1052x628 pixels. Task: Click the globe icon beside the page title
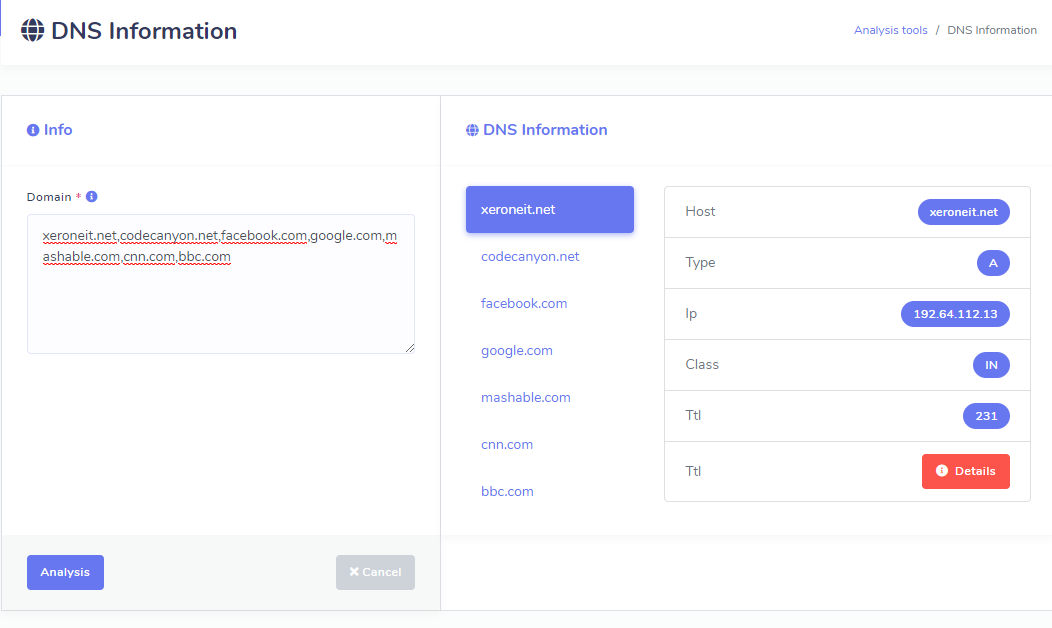click(32, 31)
